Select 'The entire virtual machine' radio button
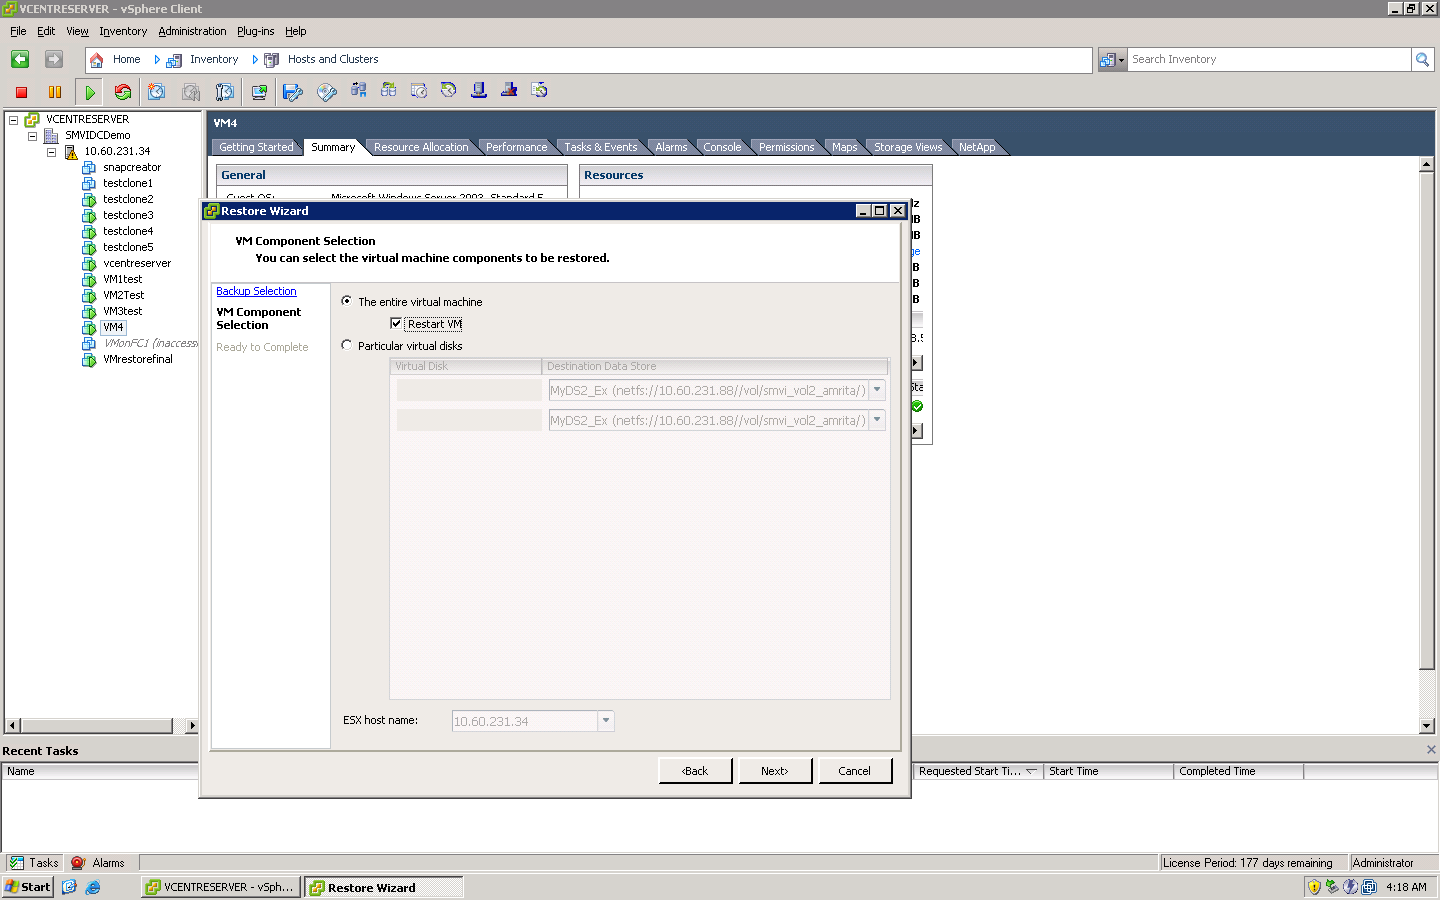 click(x=347, y=301)
